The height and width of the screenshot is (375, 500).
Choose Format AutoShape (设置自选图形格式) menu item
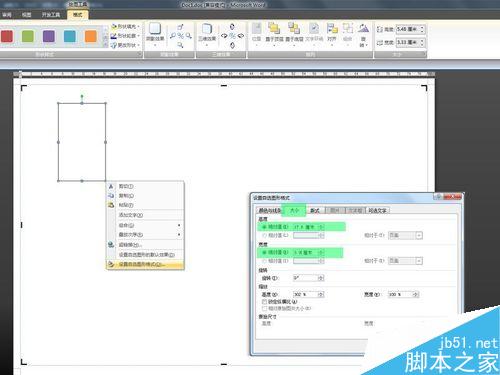(145, 264)
